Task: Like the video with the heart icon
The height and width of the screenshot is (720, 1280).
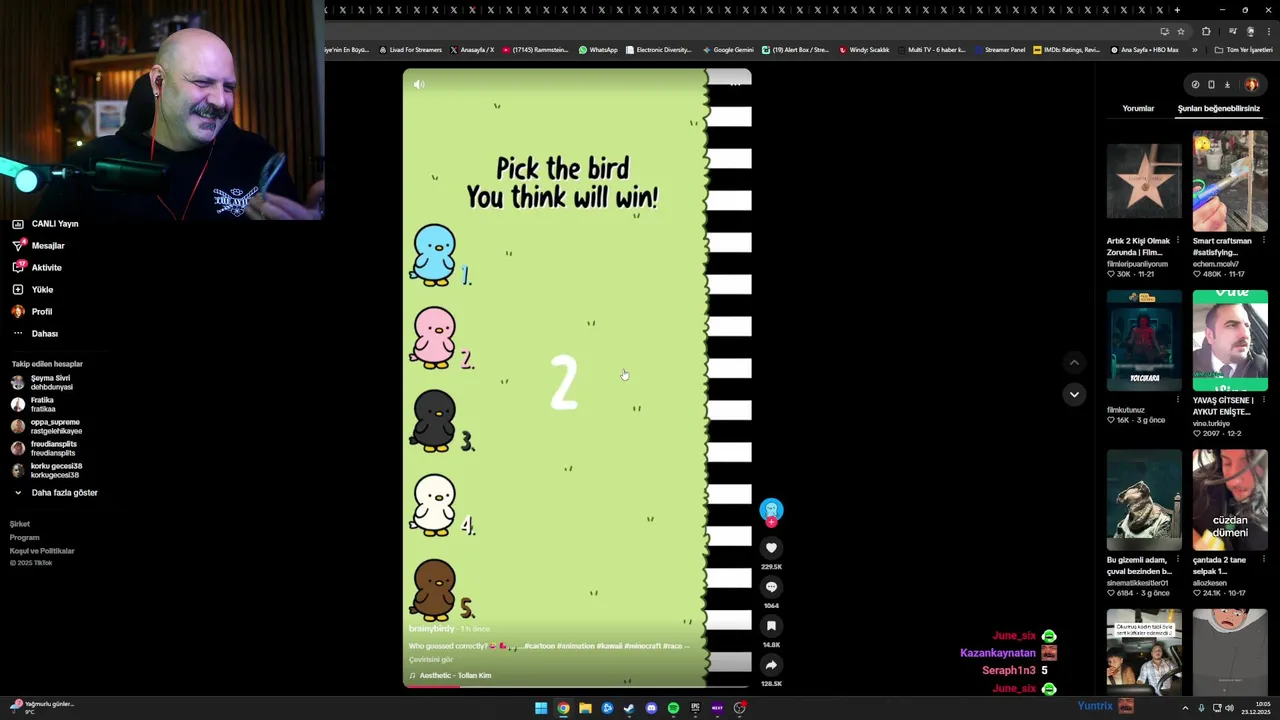Action: click(771, 547)
